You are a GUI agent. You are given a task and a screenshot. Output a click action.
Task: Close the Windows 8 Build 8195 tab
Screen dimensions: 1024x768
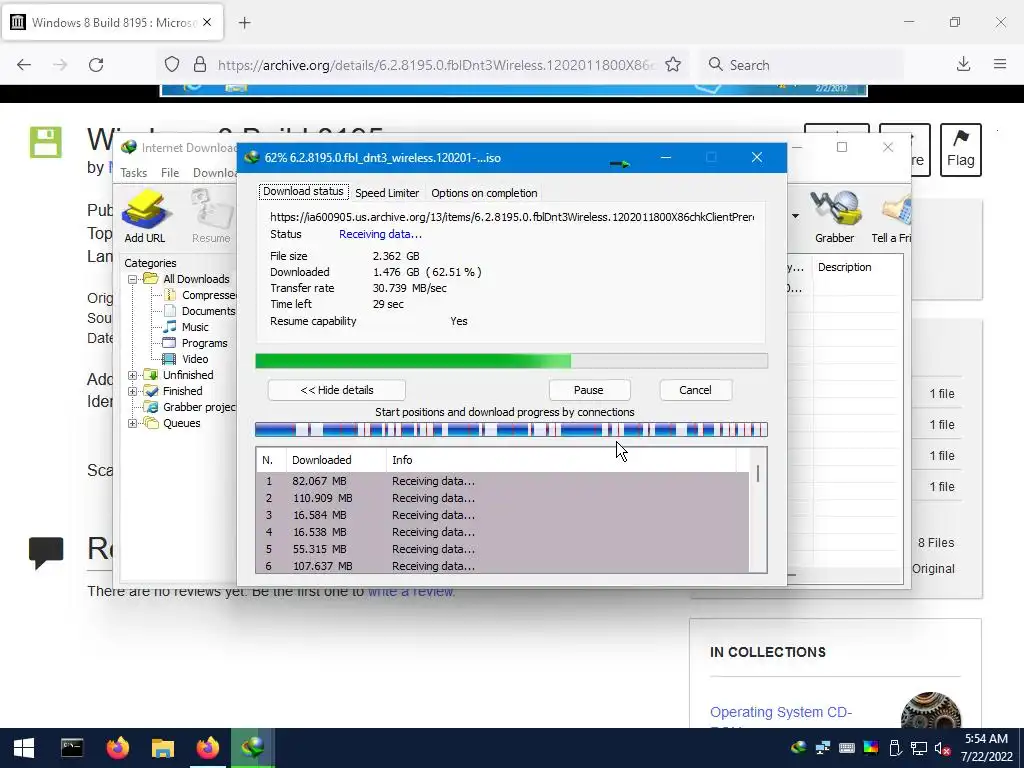coord(207,22)
